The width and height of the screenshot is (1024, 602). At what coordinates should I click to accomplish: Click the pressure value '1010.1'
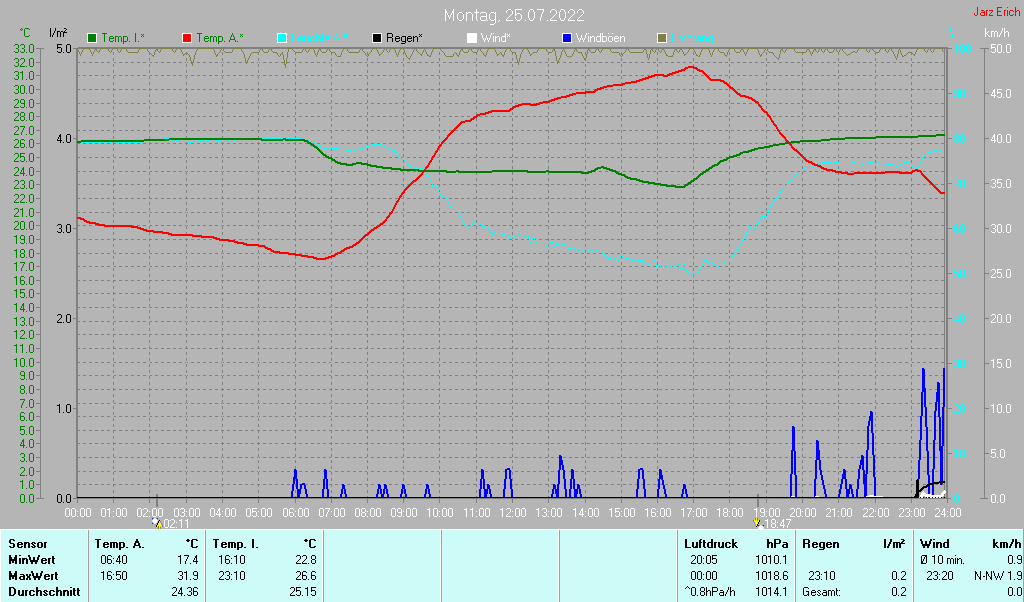tap(773, 560)
